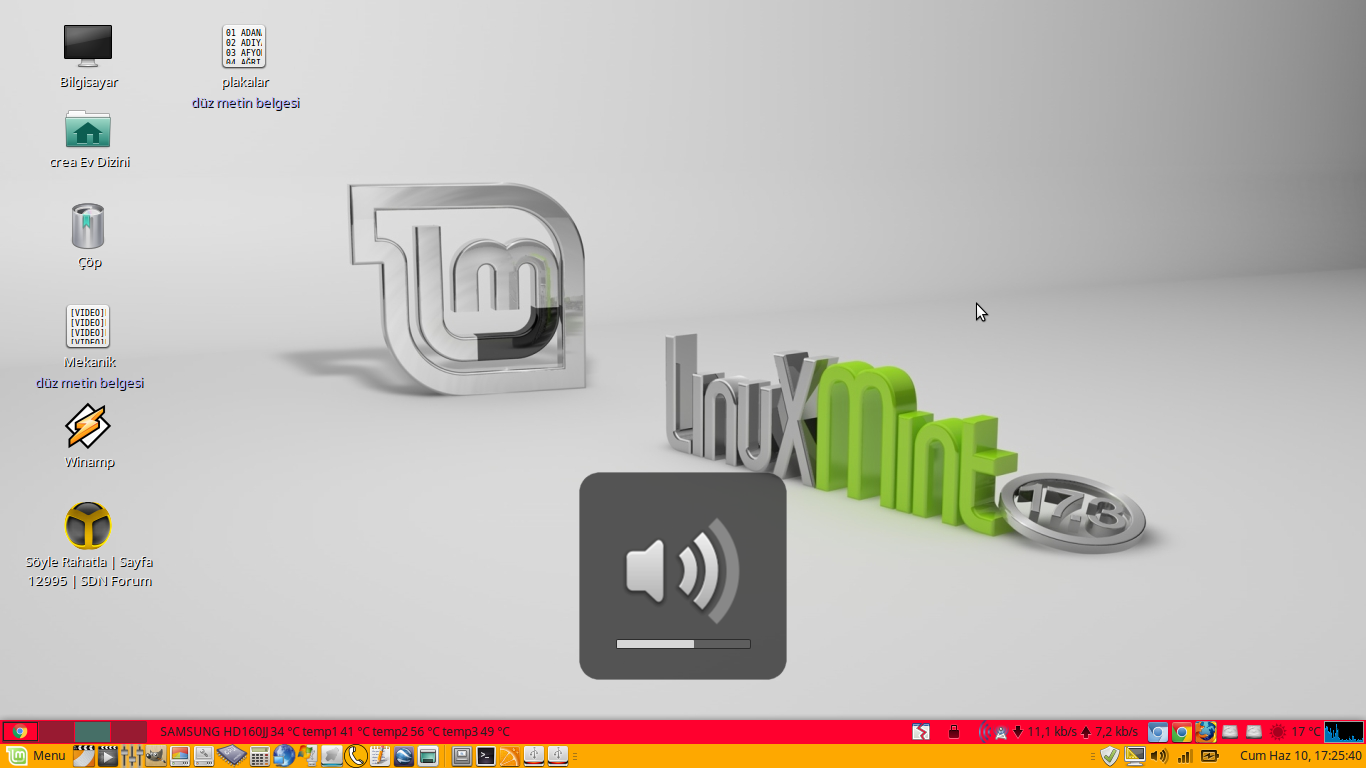The image size is (1366, 768).
Task: Open the audio mixer sliders launcher
Action: [x=132, y=756]
